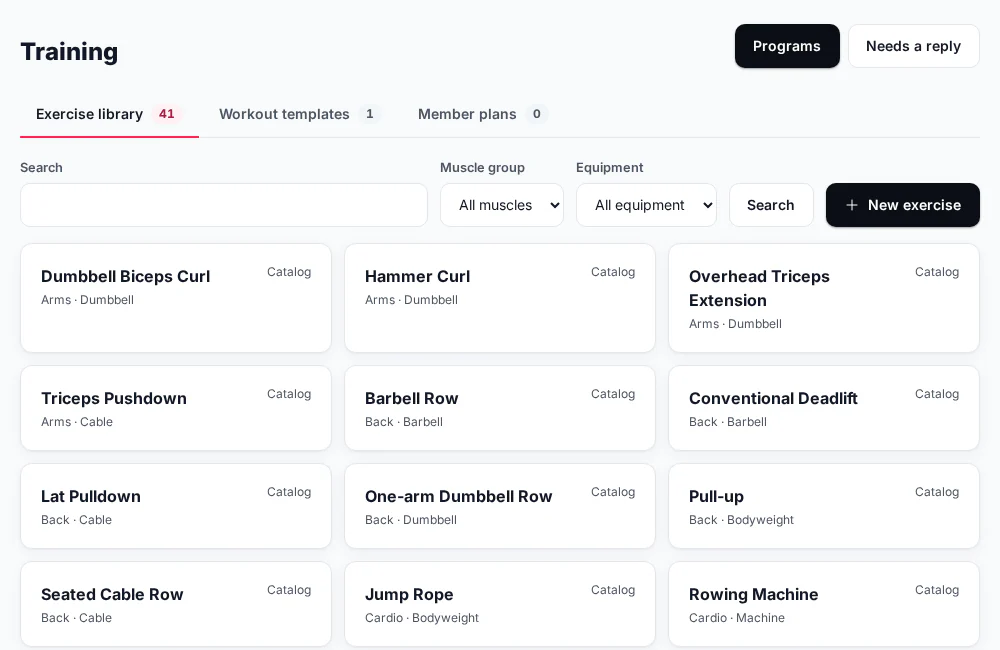Click the "Back · Bodyweight" text under Pull-up
Viewport: 1000px width, 650px height.
coord(741,520)
